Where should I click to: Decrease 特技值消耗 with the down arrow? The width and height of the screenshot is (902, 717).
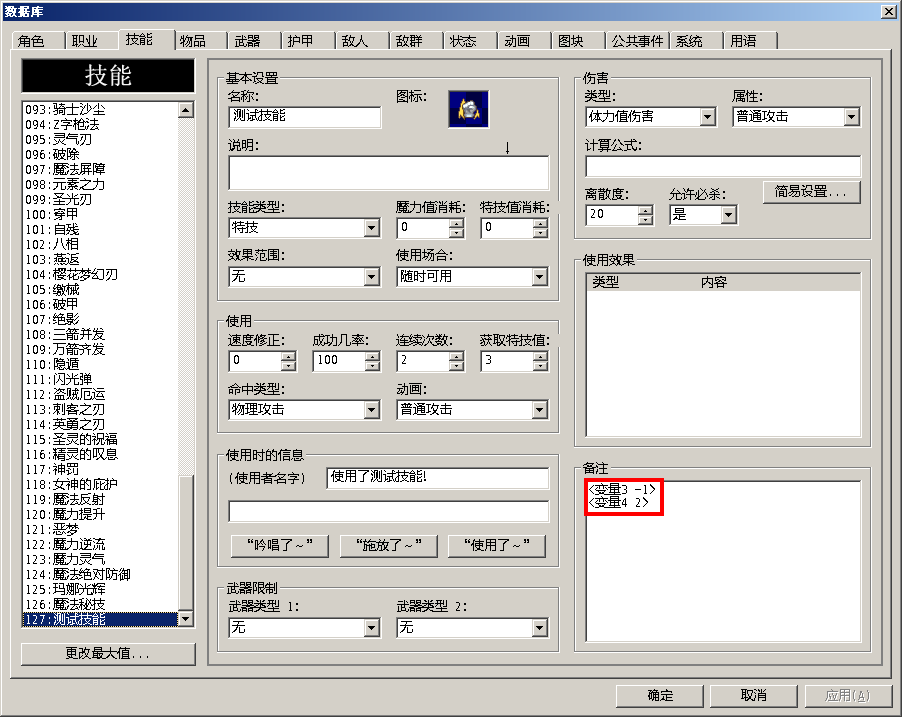[x=540, y=232]
